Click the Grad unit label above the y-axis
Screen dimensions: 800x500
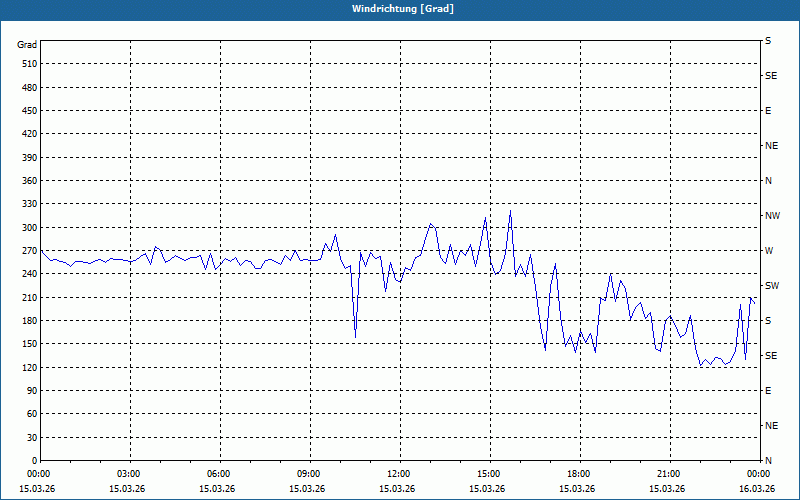[x=27, y=45]
